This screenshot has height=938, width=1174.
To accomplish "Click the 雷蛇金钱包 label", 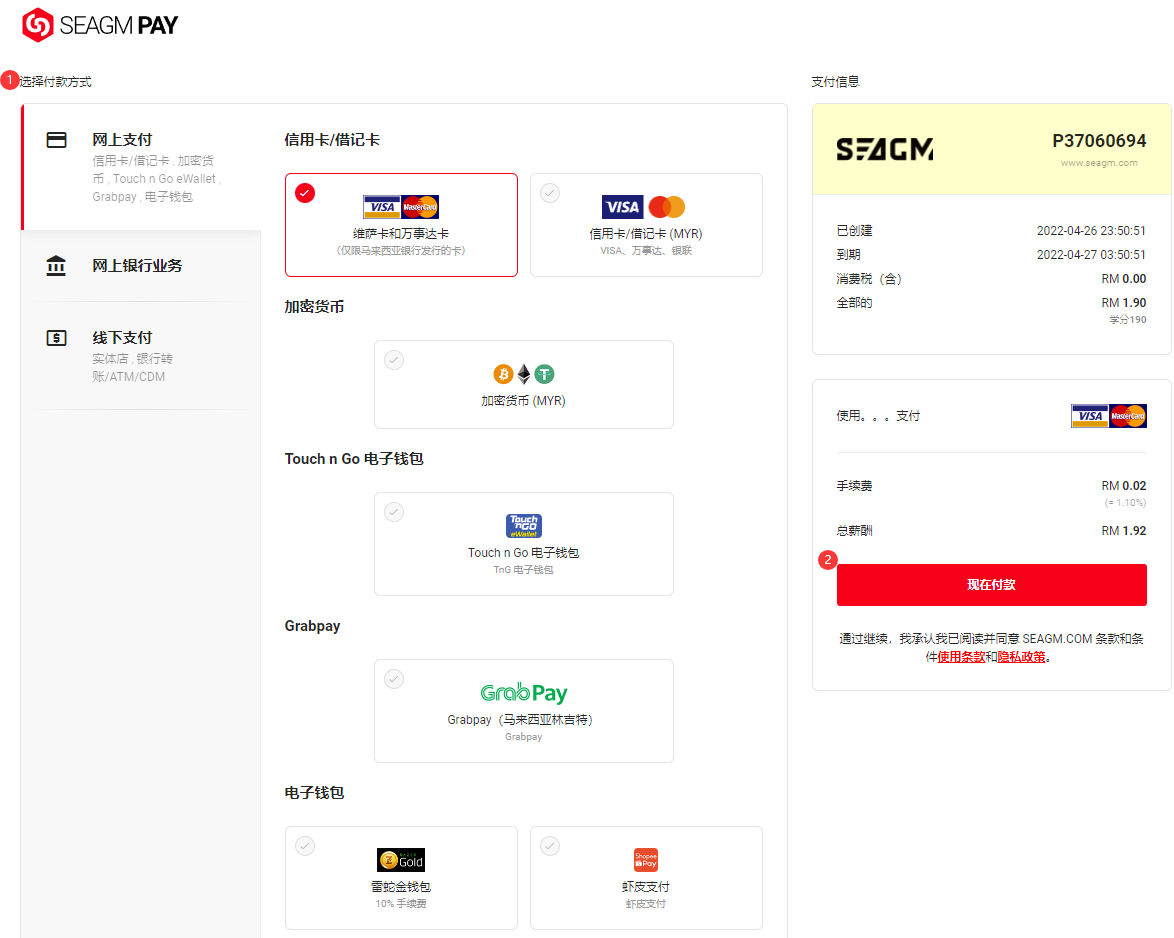I will [401, 886].
